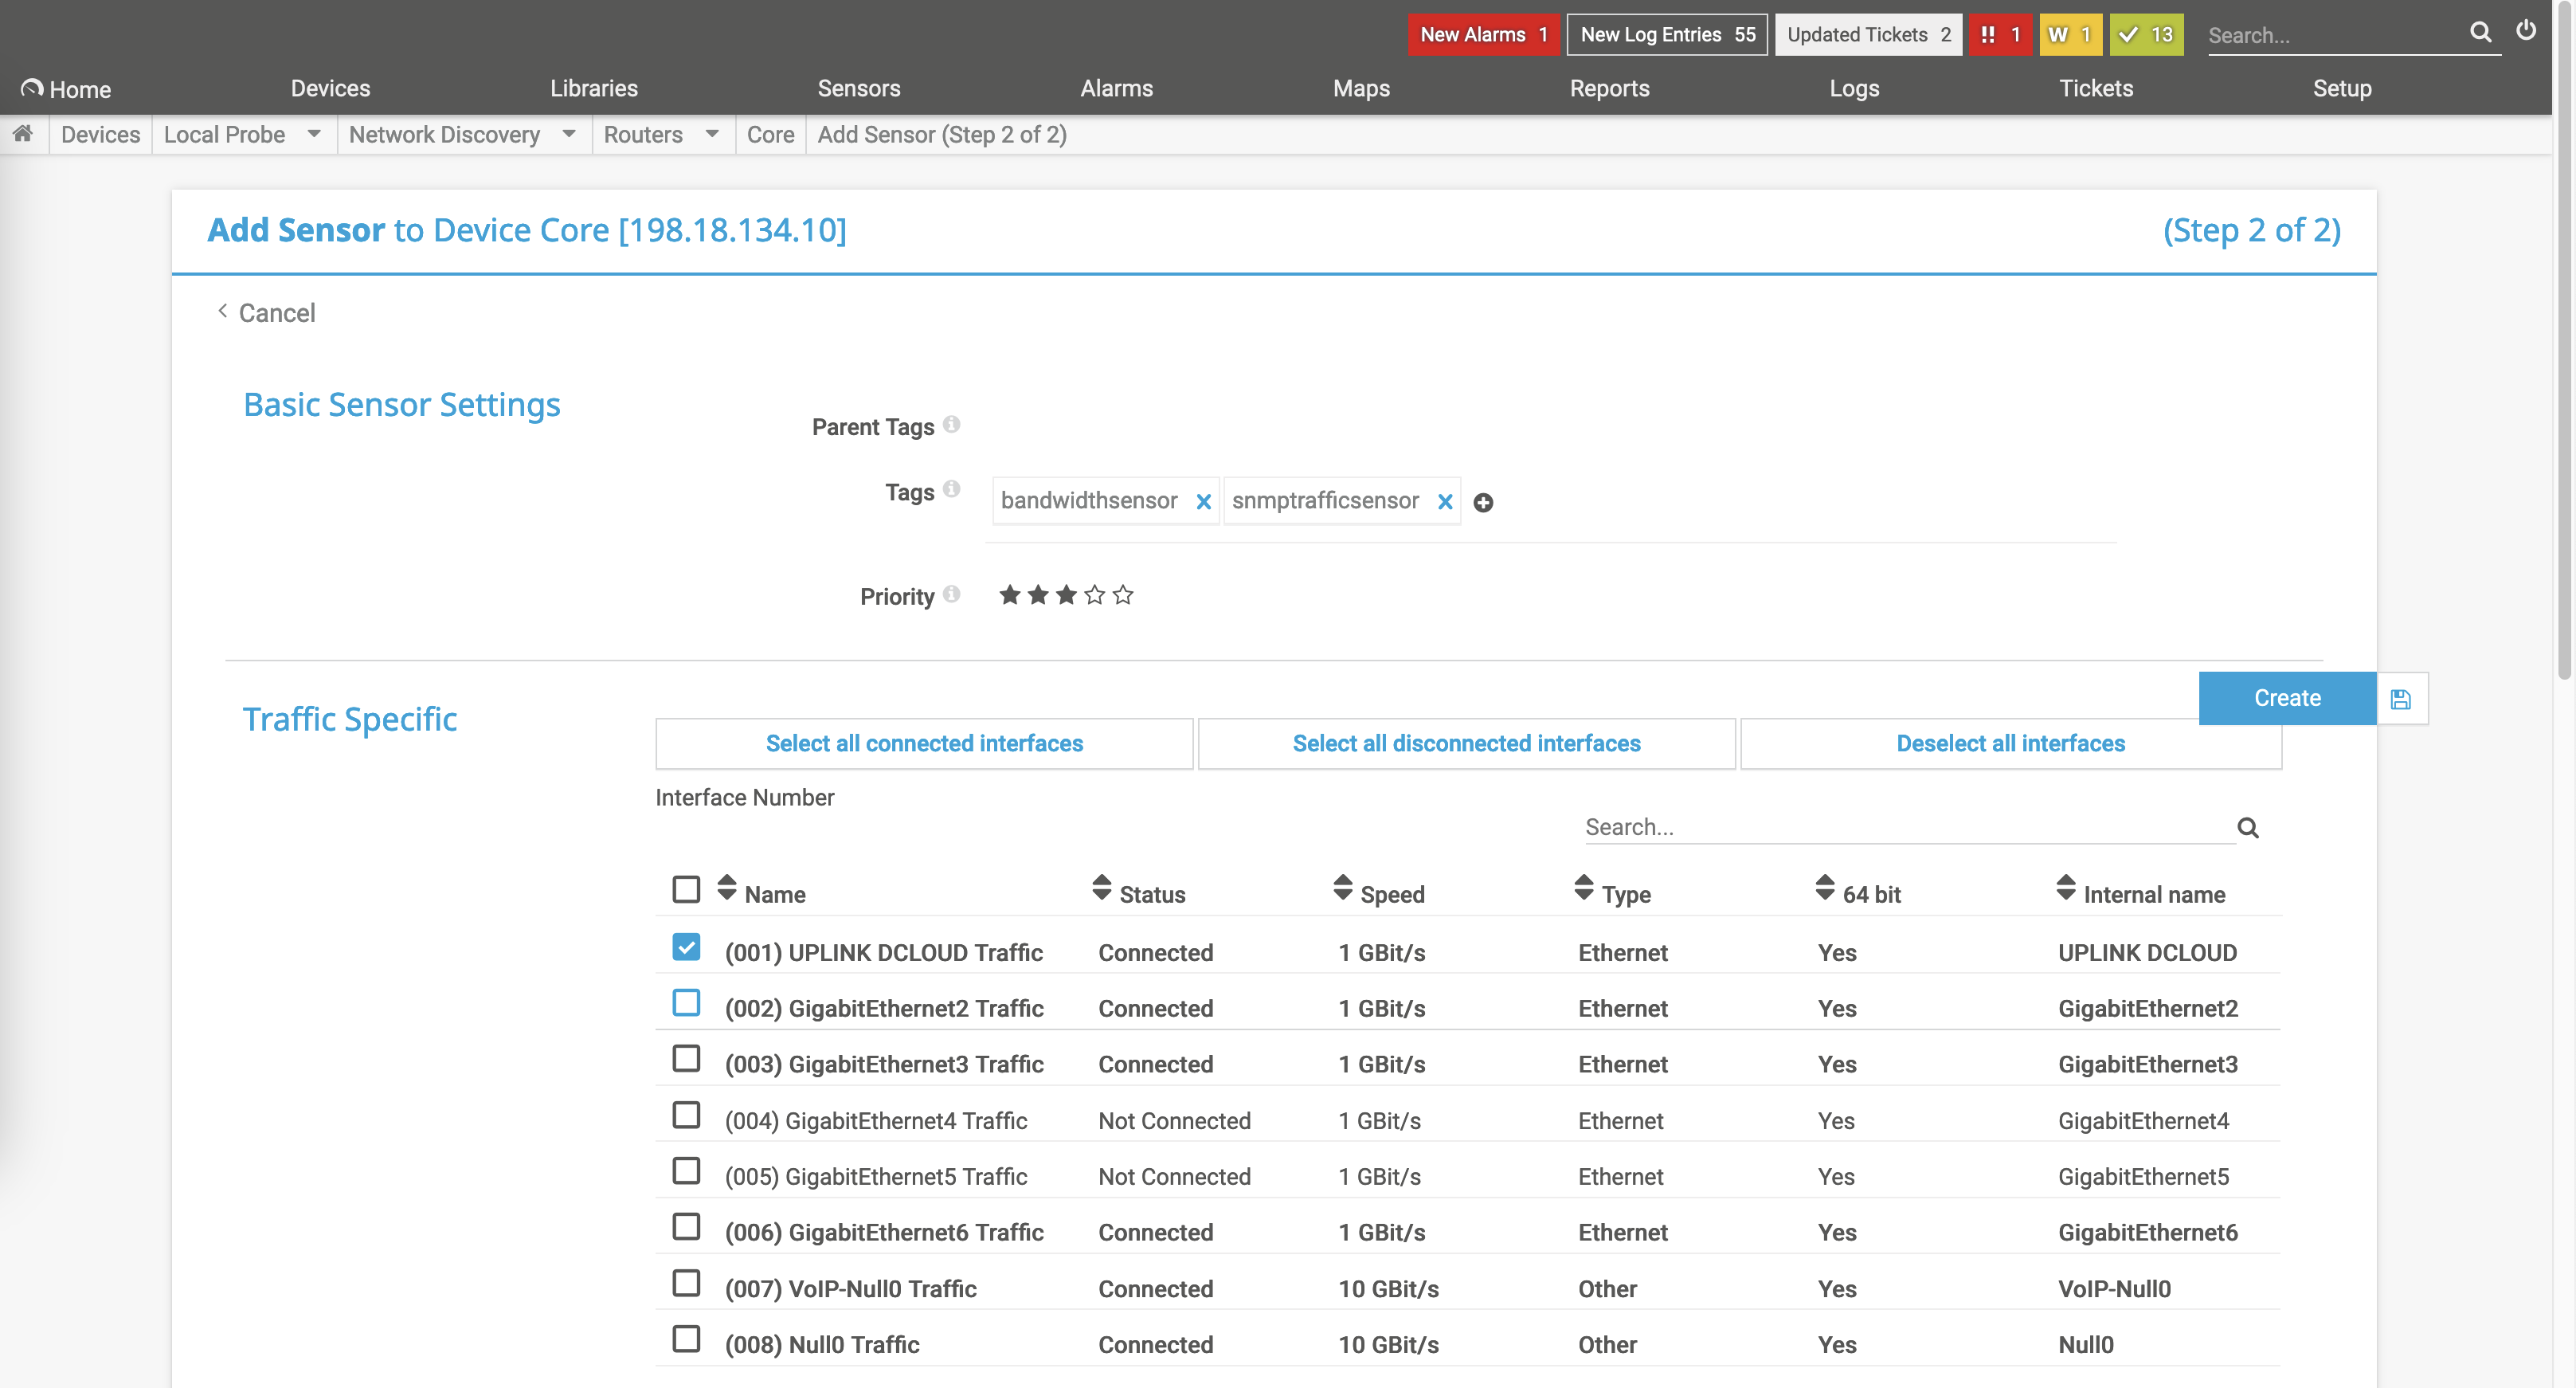Image resolution: width=2576 pixels, height=1388 pixels.
Task: Expand the Local Probe breadcrumb dropdown
Action: tap(314, 134)
